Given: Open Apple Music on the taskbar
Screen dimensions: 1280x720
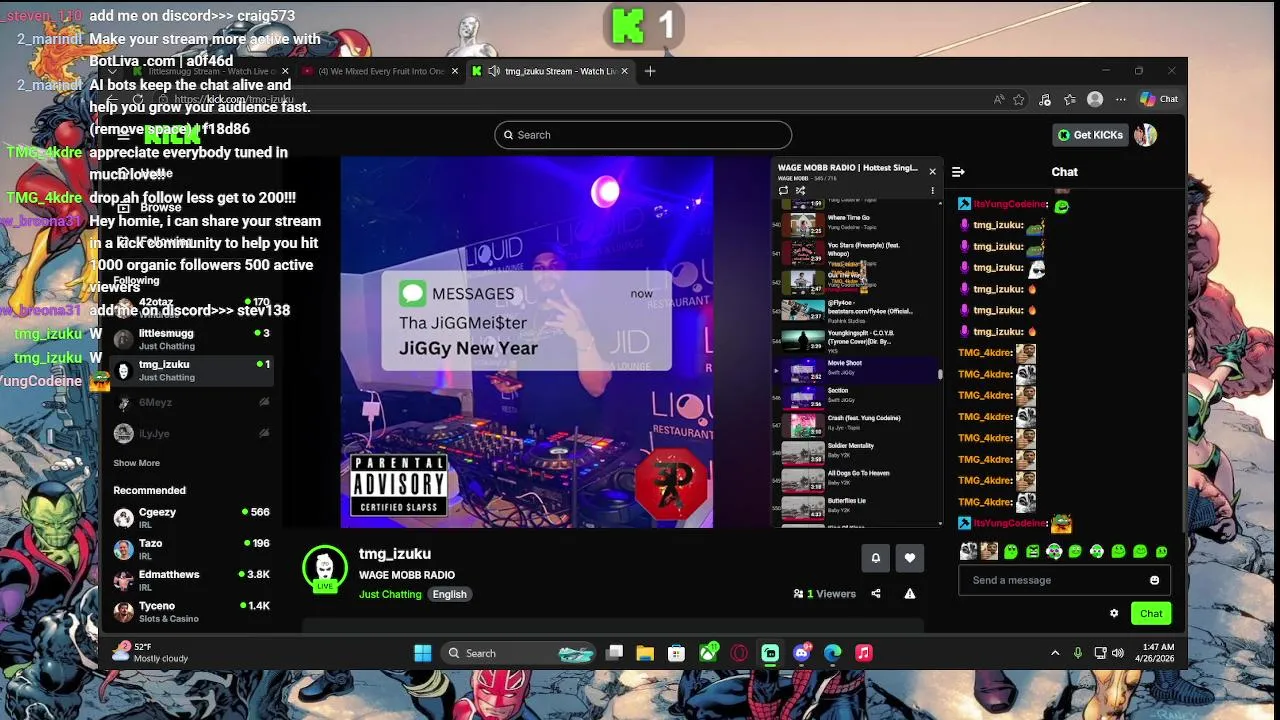Looking at the screenshot, I should click(x=864, y=653).
